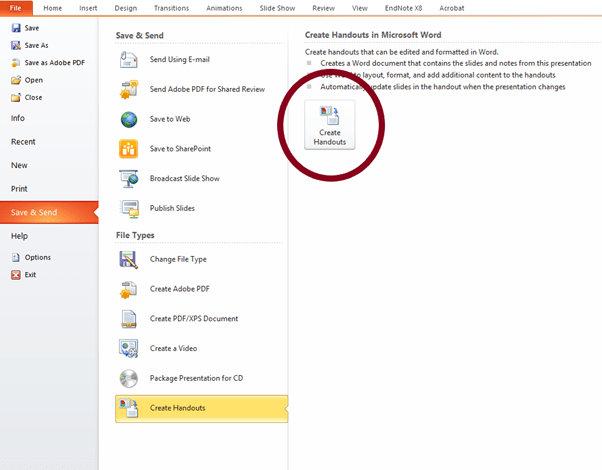Open the Slide Show ribbon tab
Screen dimensions: 602x470
pos(277,8)
